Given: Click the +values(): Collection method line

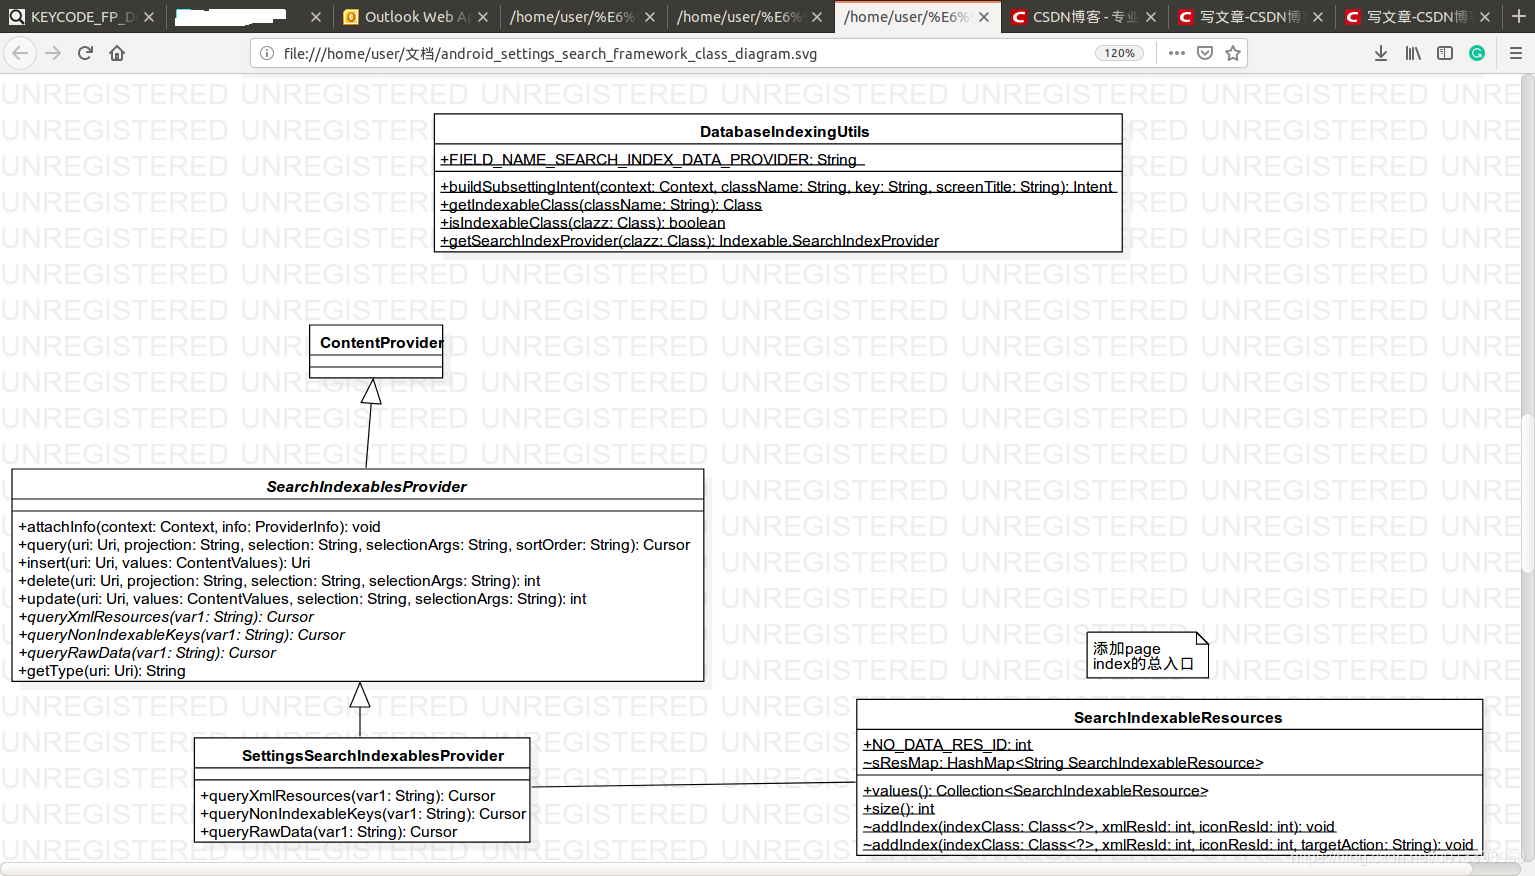Looking at the screenshot, I should [x=1035, y=791].
